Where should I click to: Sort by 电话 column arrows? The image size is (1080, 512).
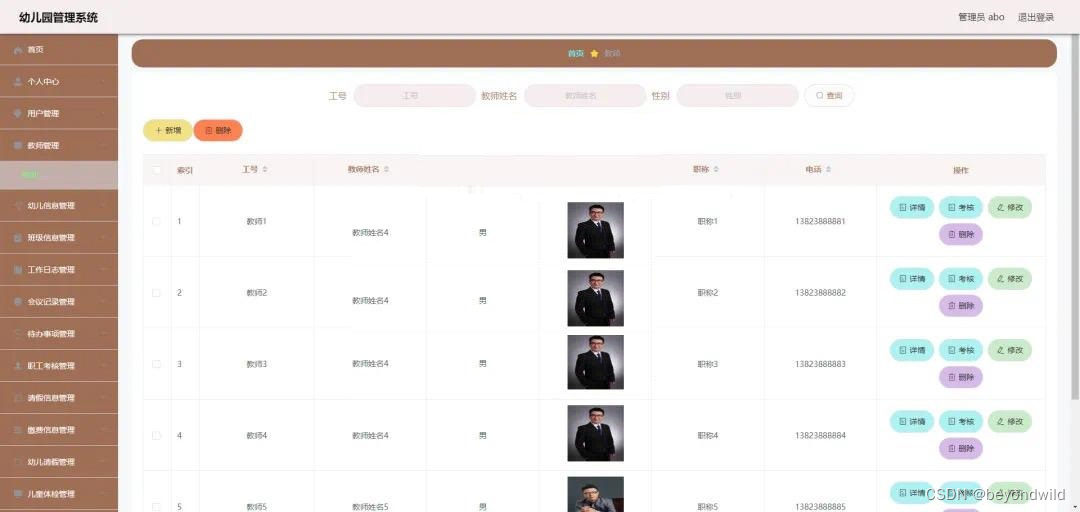tap(829, 170)
